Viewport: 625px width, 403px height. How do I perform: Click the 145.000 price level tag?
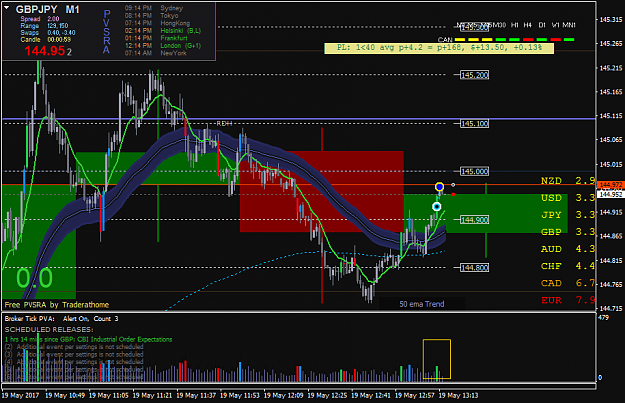[x=474, y=171]
